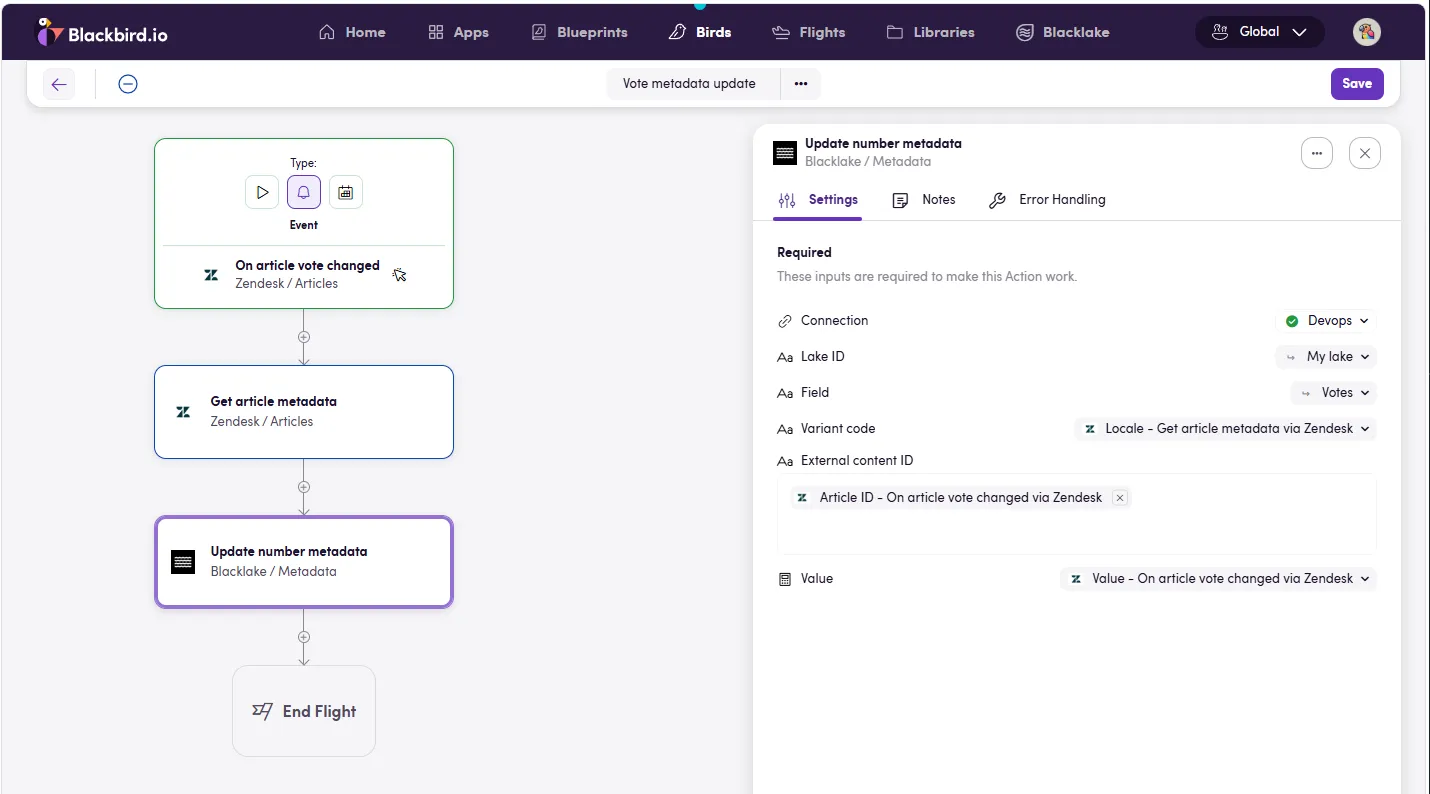
Task: Go back using the left arrow button
Action: point(59,84)
